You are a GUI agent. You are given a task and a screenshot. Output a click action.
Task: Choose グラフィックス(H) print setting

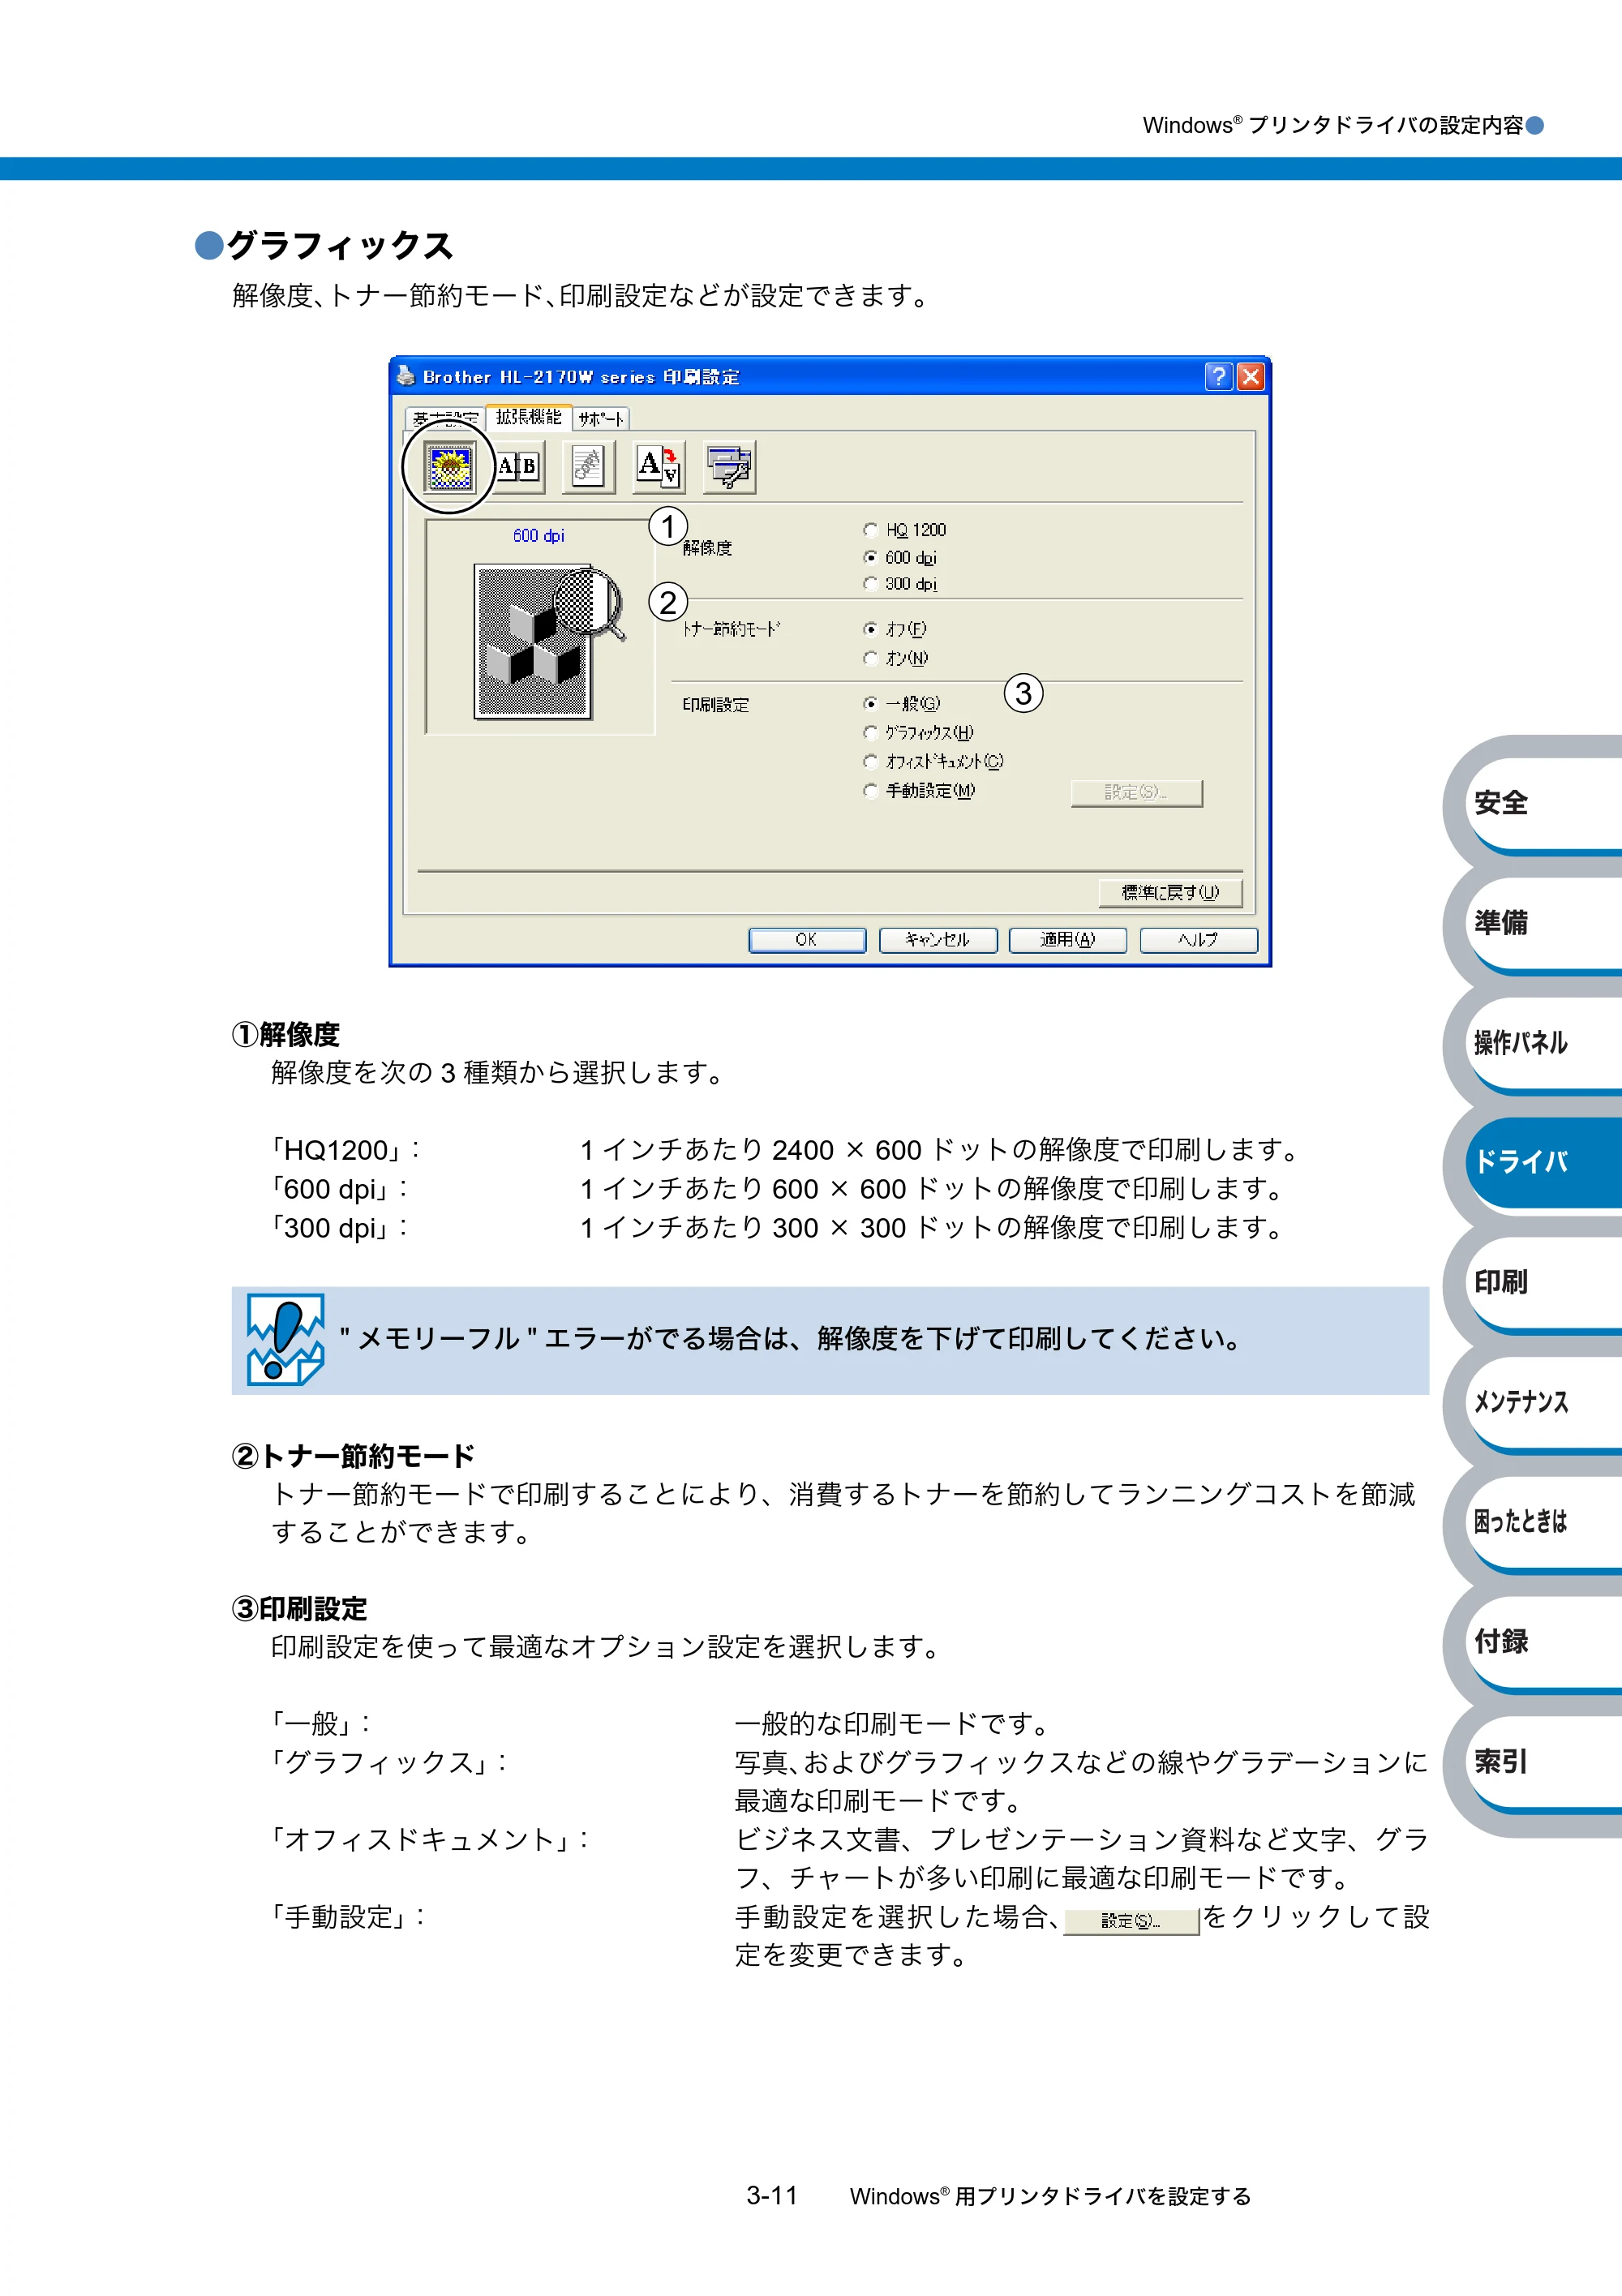(871, 733)
